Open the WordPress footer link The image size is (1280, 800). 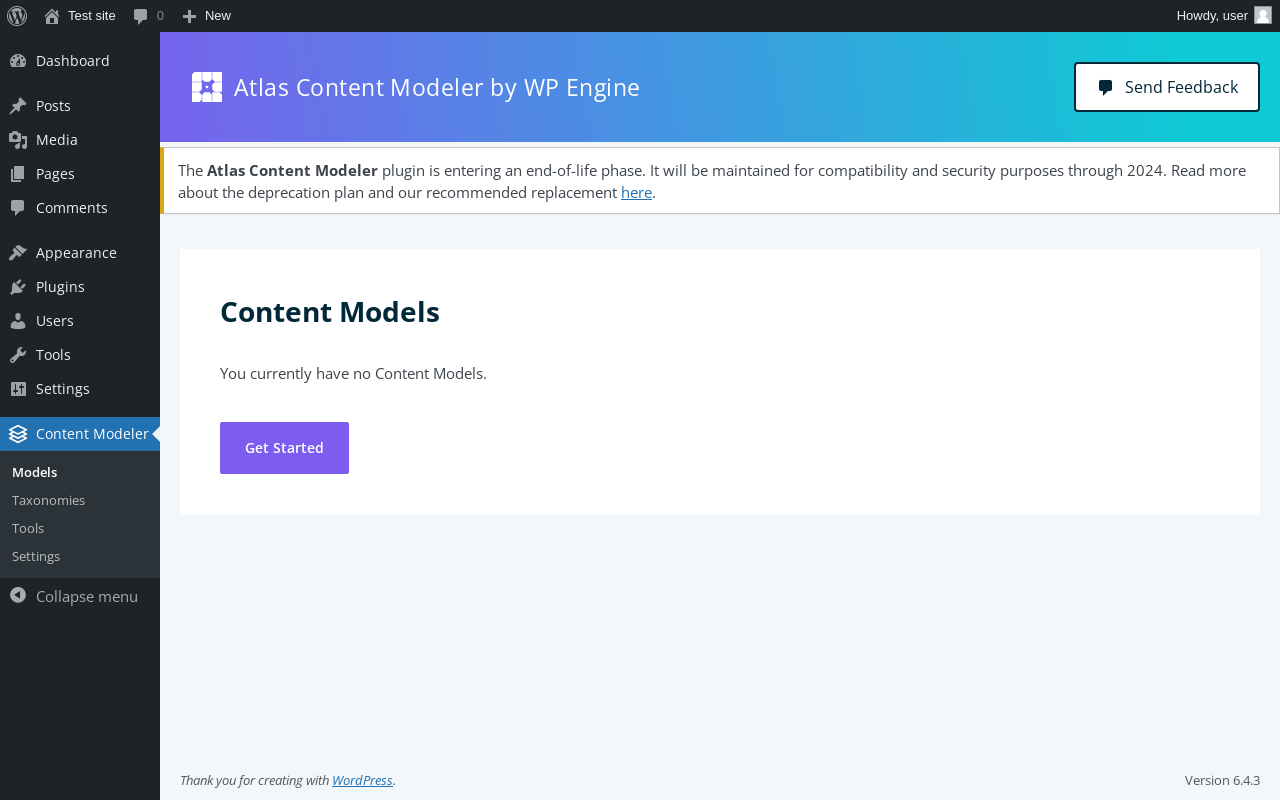pos(362,780)
